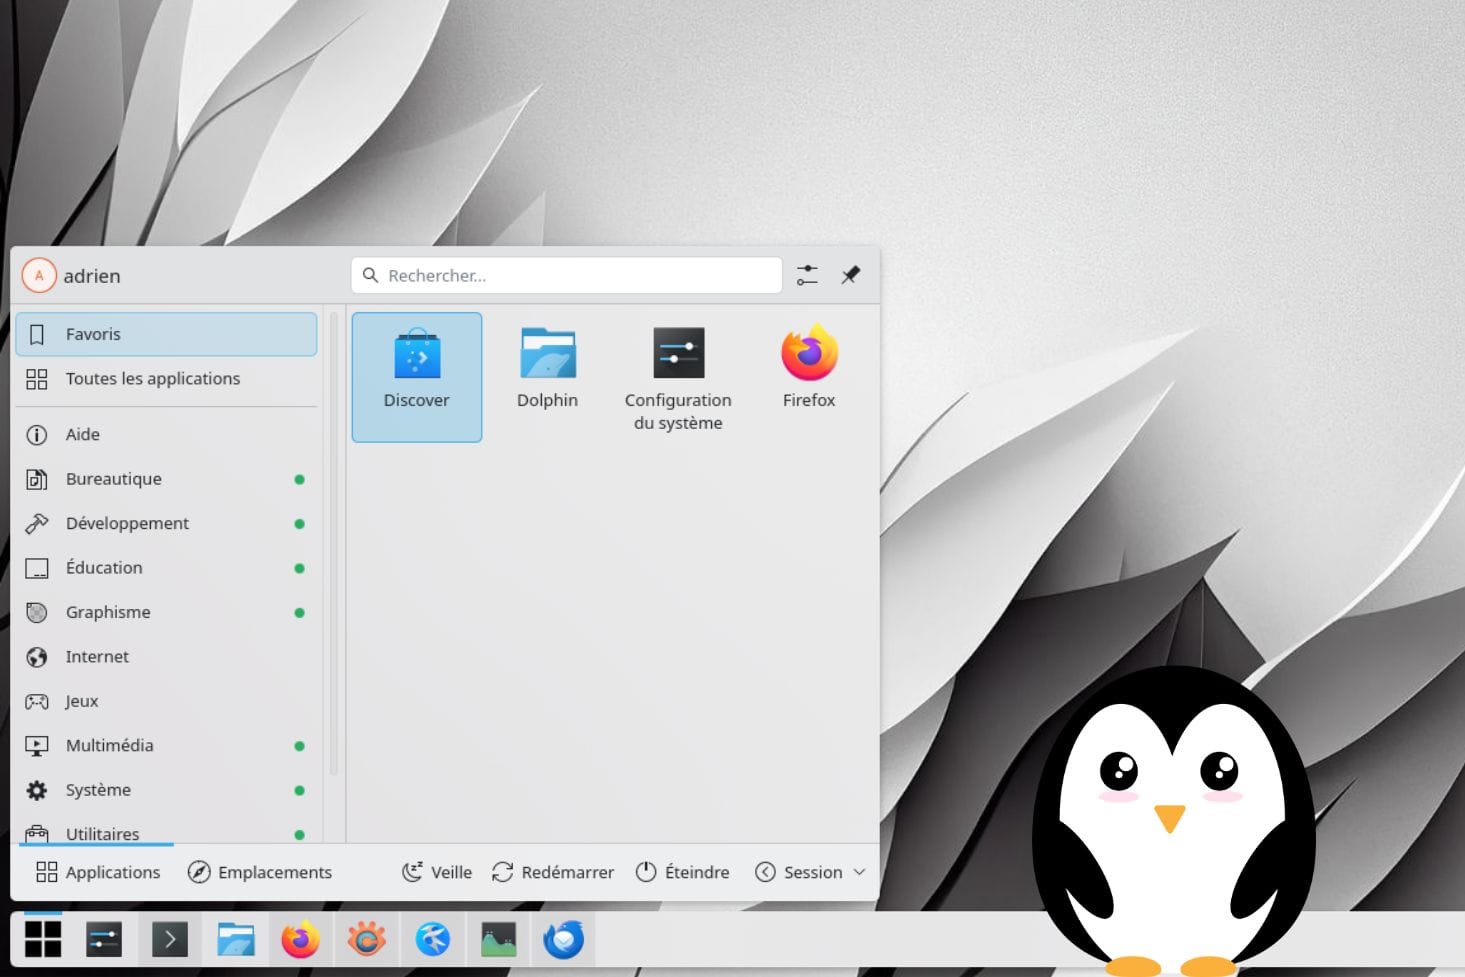Open the menu configuration settings icon
Screen dimensions: 1465x977
click(807, 275)
